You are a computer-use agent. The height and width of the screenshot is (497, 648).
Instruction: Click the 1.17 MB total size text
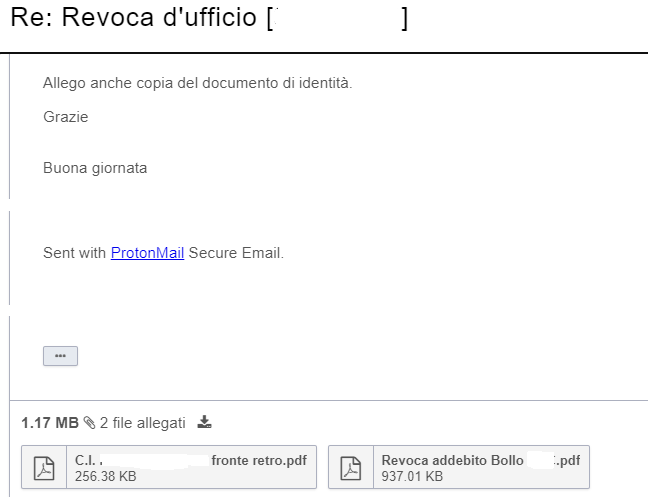pos(49,423)
